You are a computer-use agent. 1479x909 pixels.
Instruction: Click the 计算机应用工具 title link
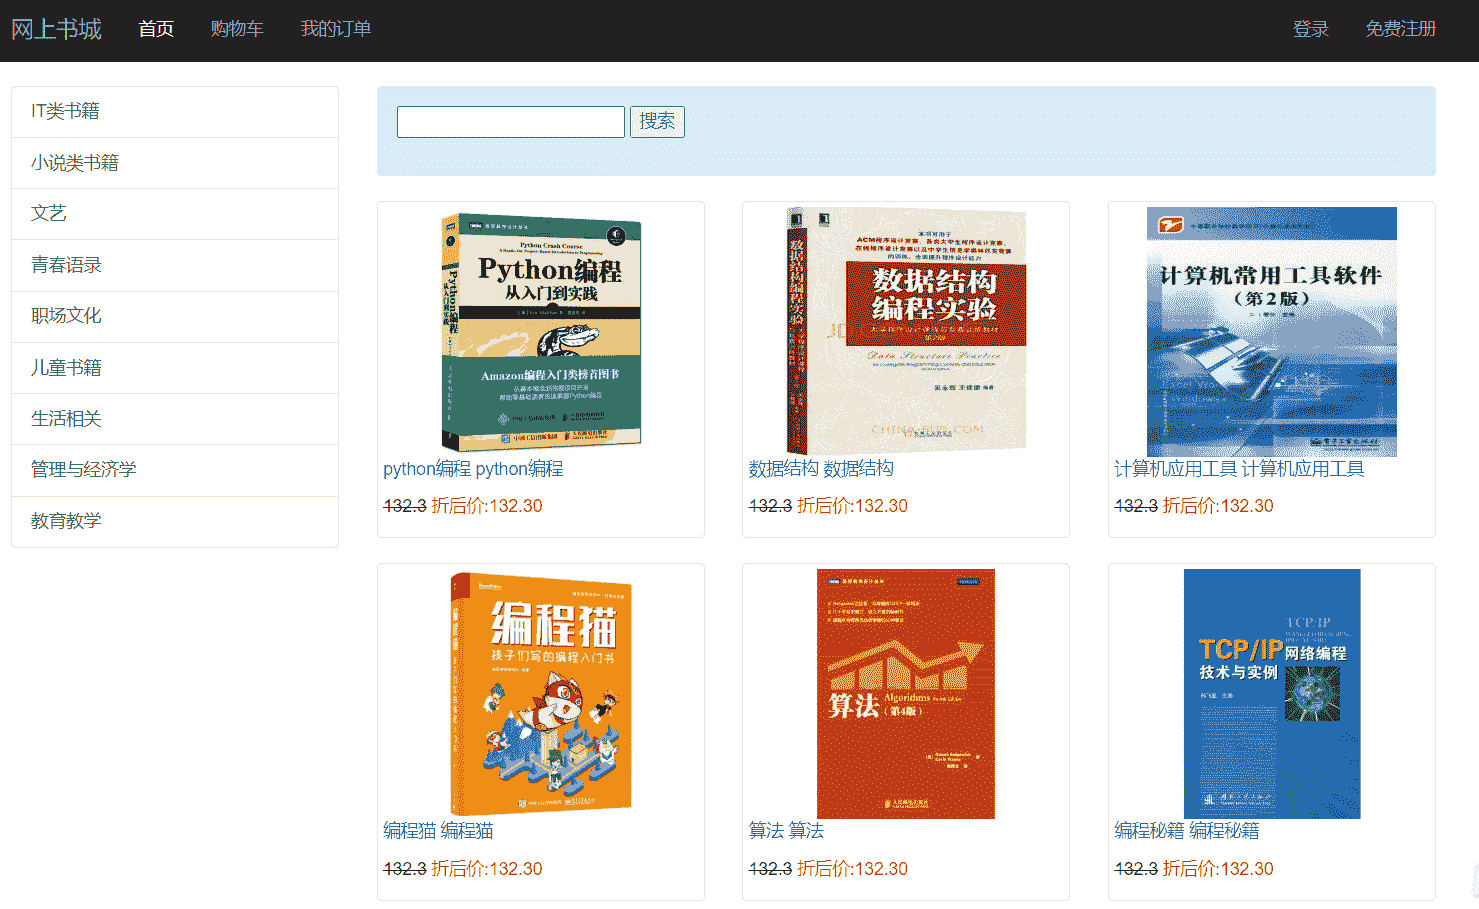coord(1239,469)
